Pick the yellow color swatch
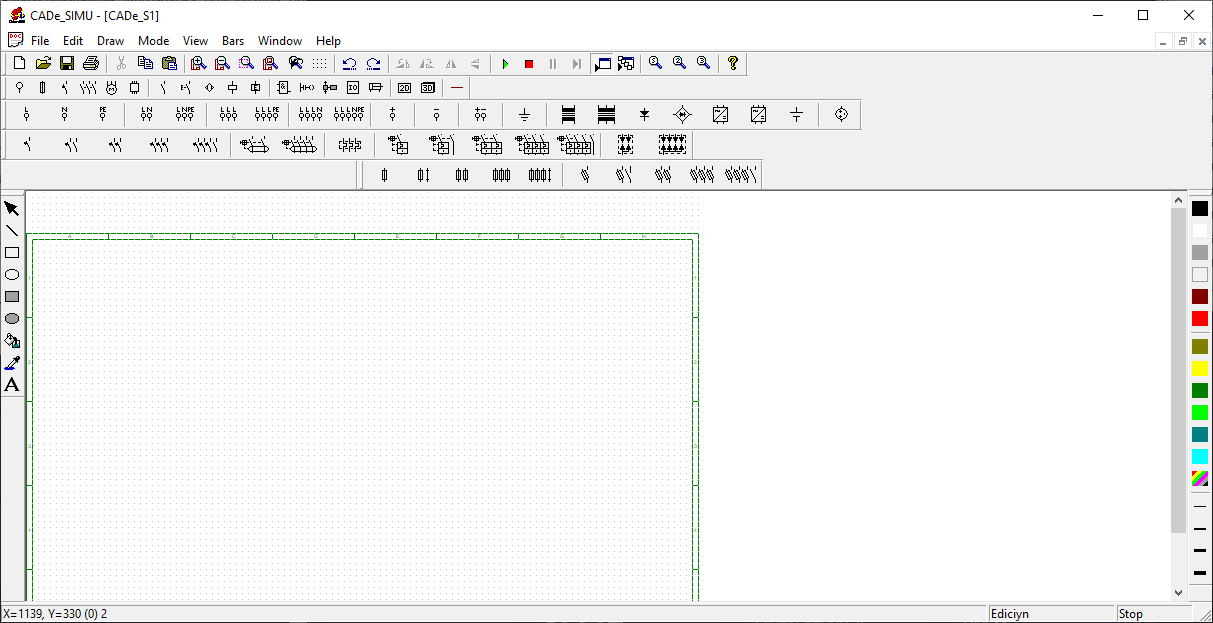 (1200, 369)
